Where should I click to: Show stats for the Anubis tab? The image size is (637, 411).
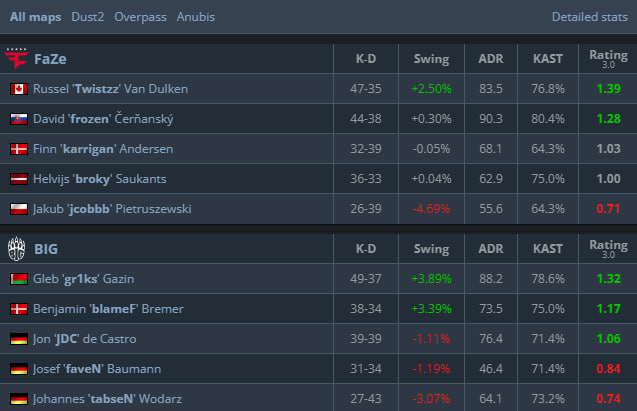(x=196, y=17)
